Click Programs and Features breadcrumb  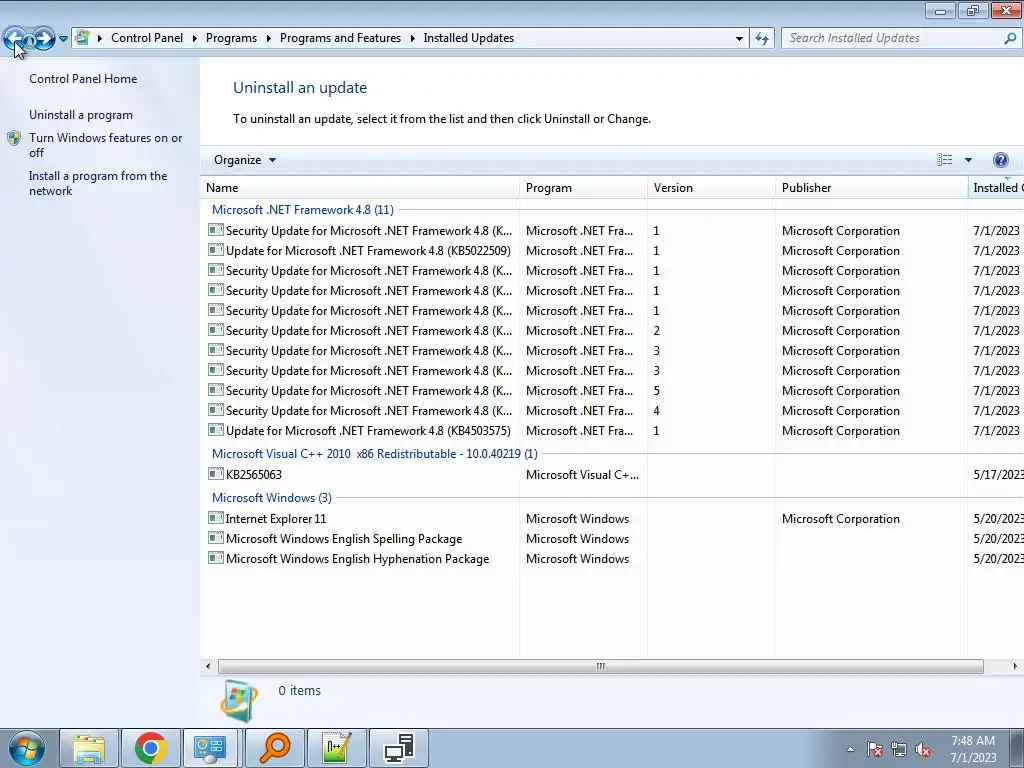click(x=340, y=38)
